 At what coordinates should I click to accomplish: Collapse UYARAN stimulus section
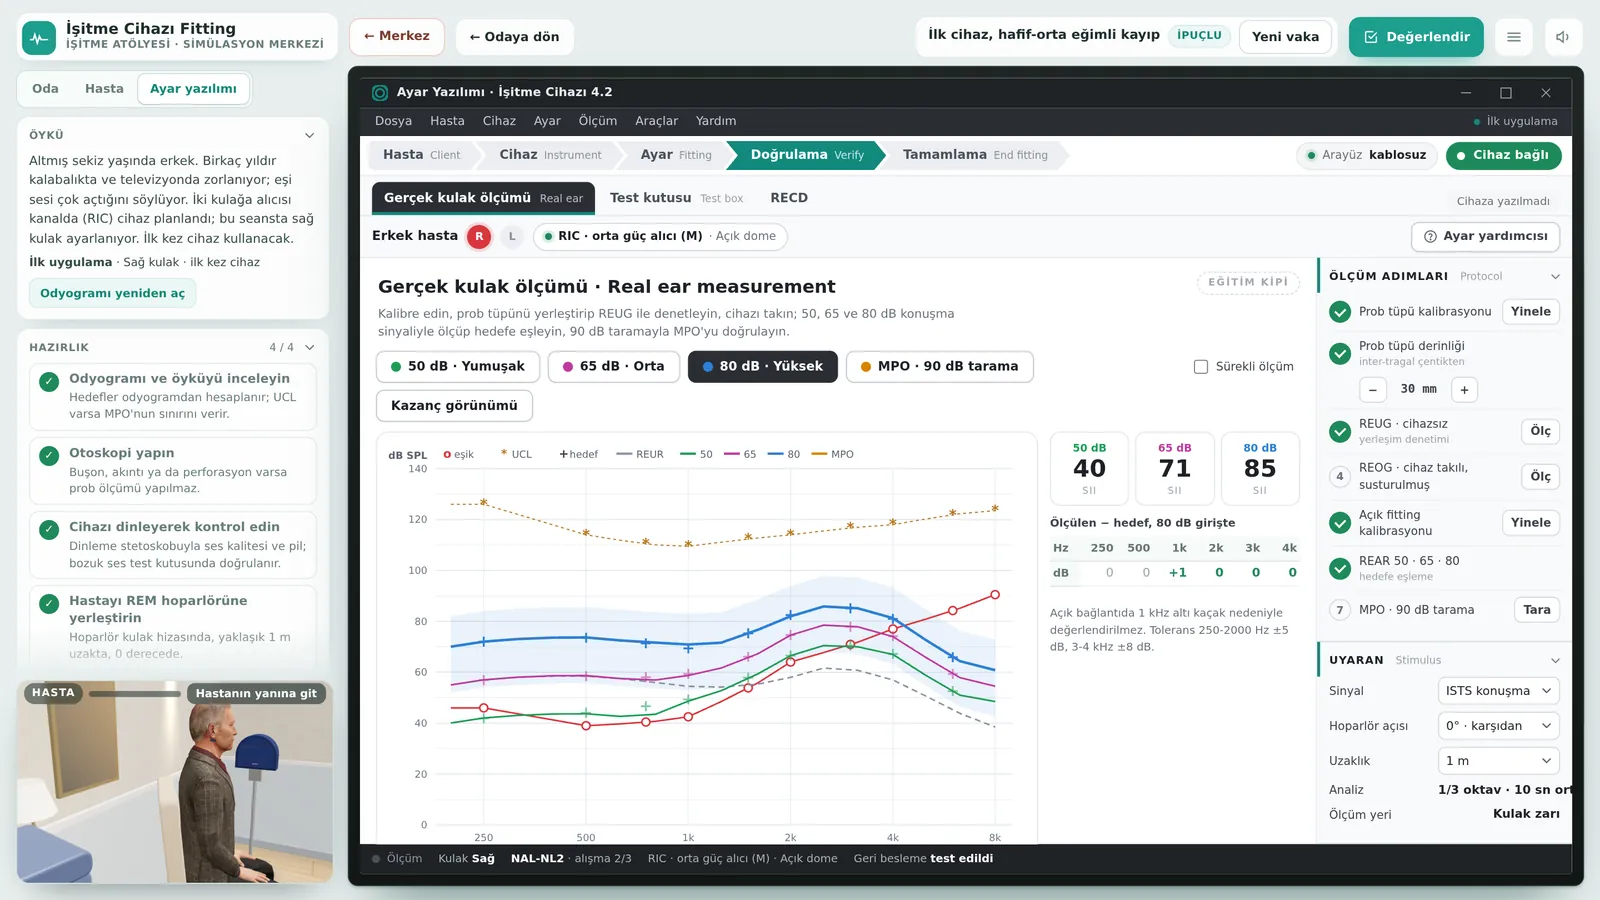[1555, 661]
